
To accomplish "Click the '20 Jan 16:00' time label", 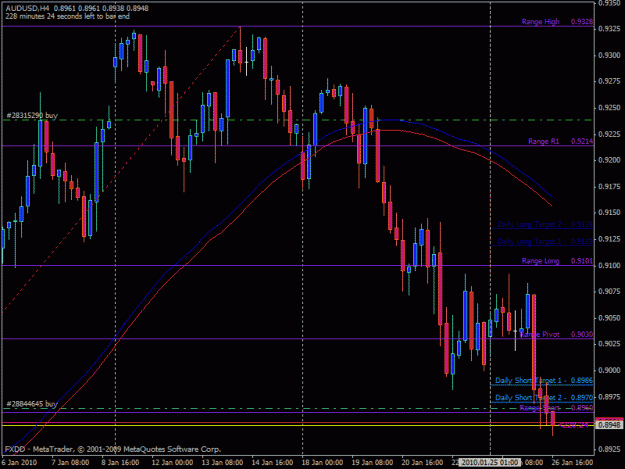I will click(422, 463).
